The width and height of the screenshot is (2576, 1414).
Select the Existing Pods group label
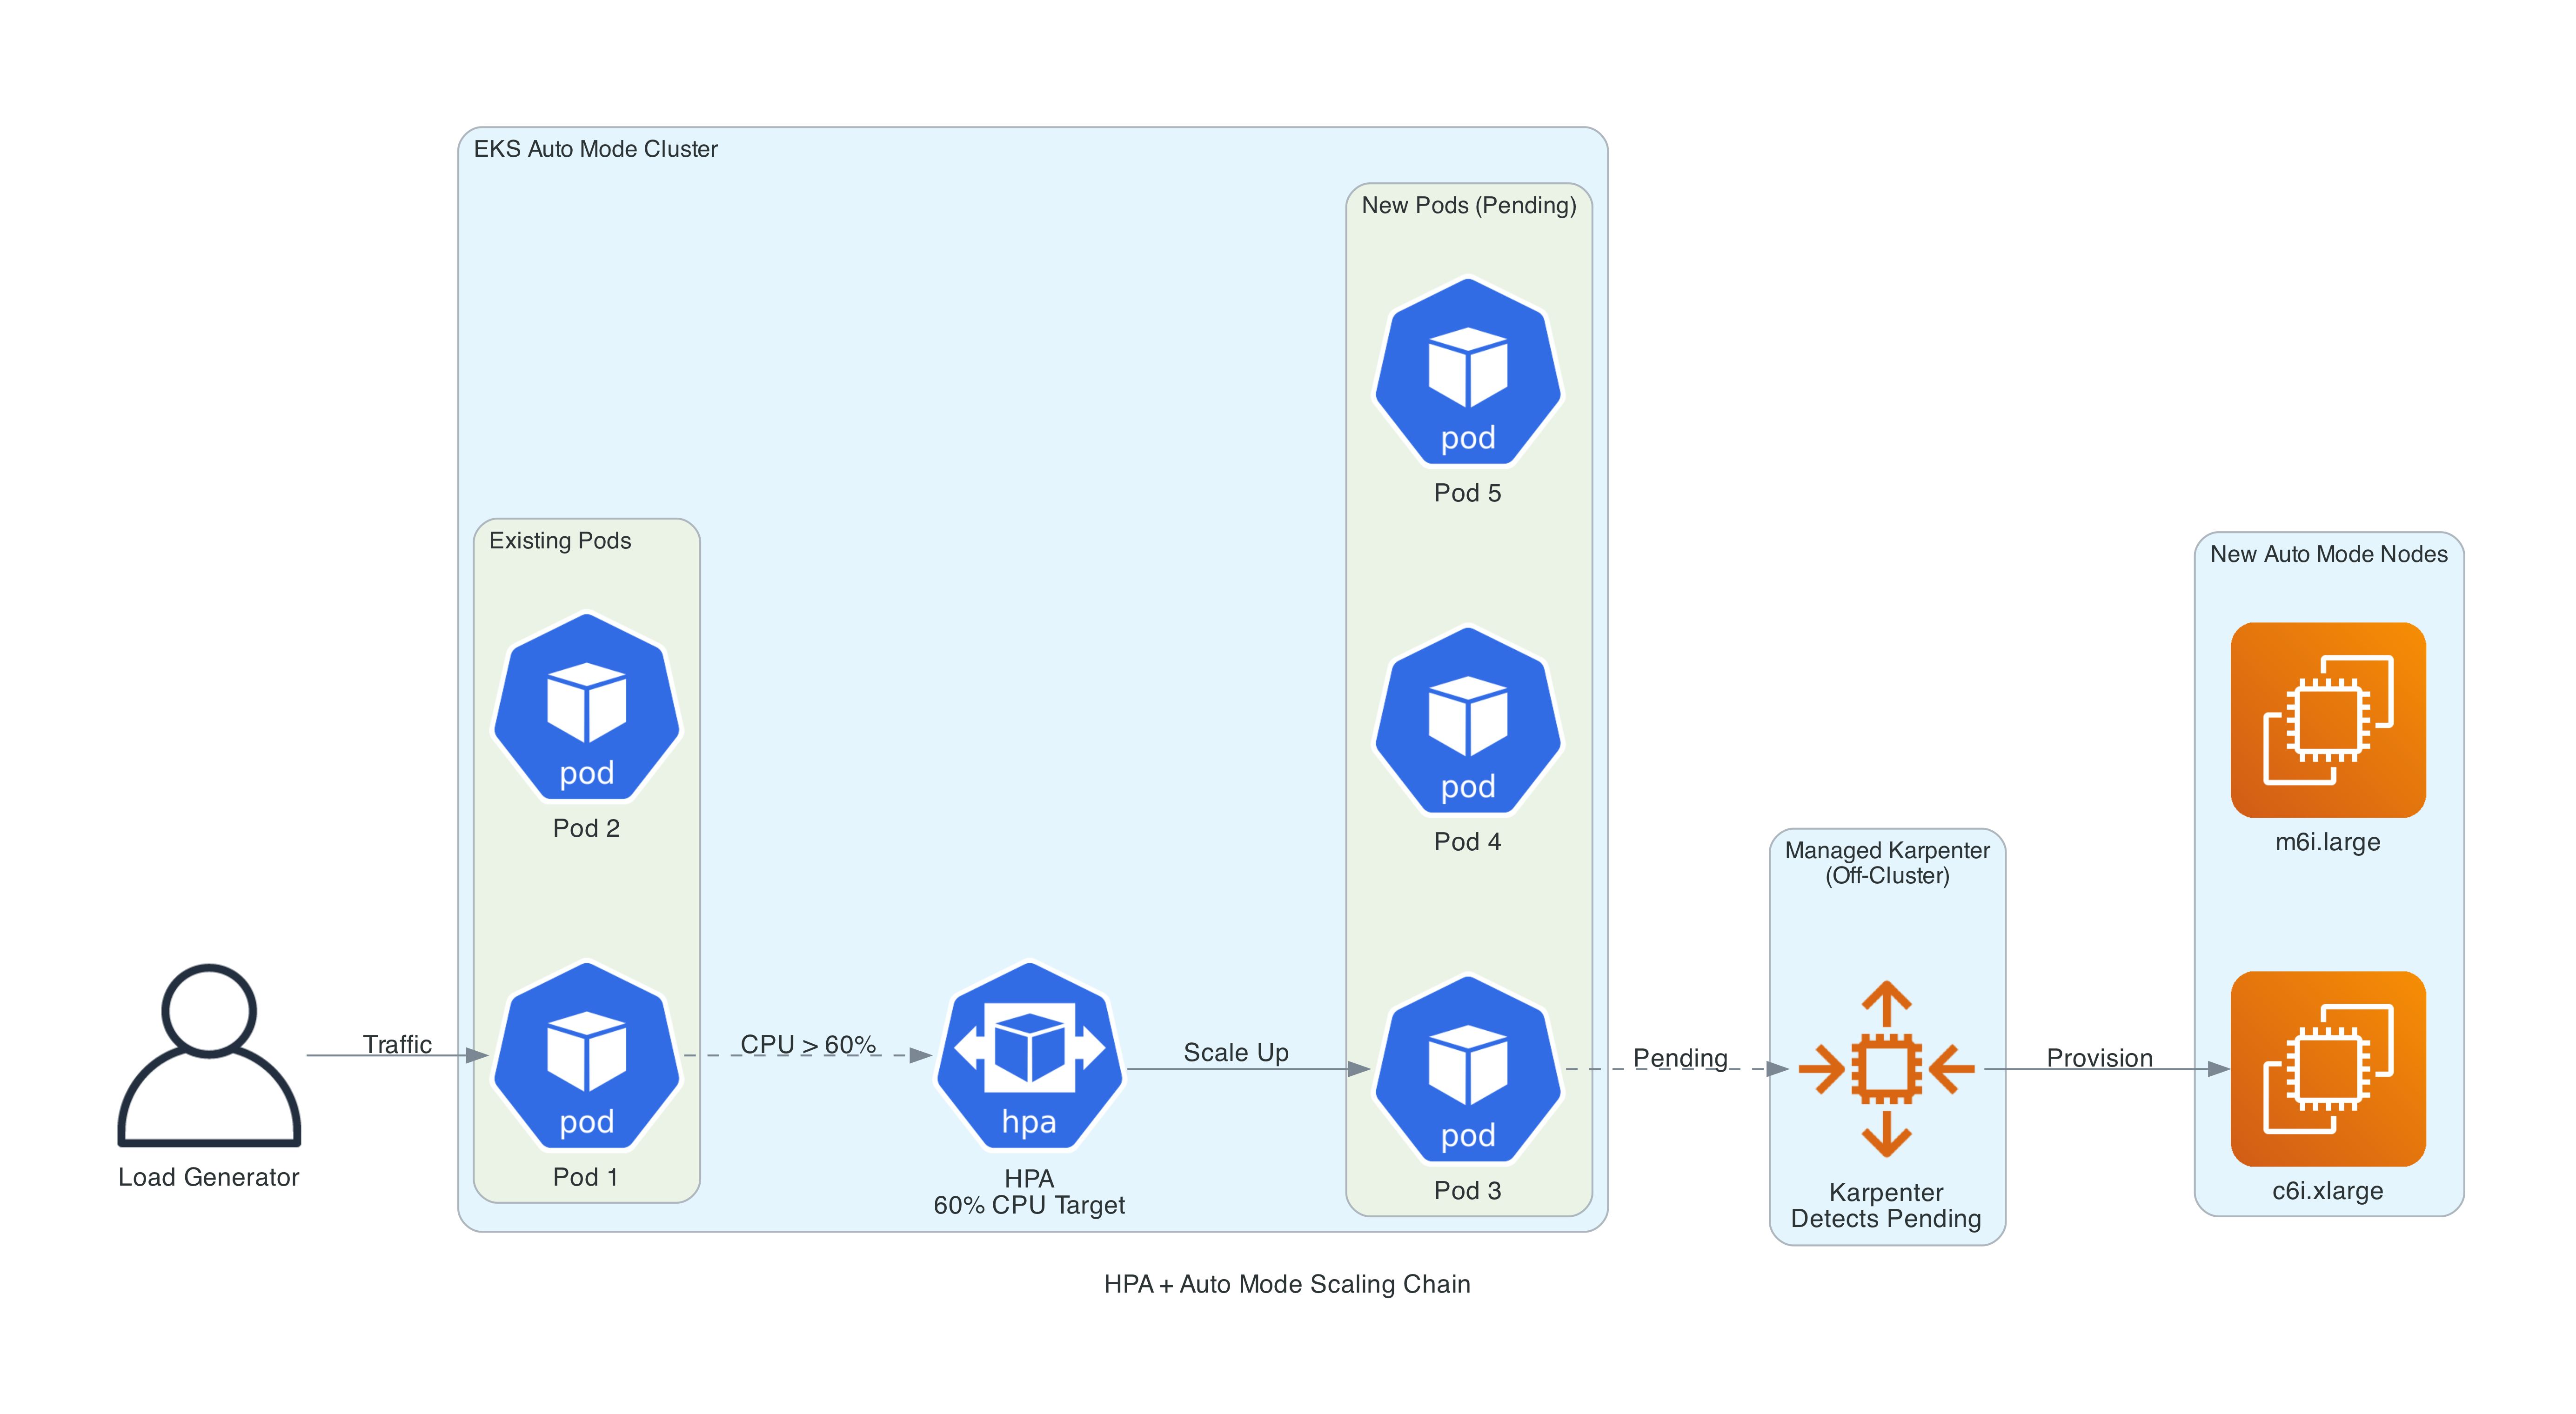560,540
